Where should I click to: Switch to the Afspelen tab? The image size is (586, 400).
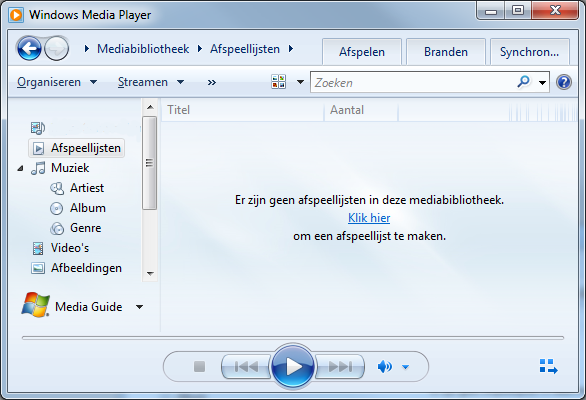click(x=362, y=52)
